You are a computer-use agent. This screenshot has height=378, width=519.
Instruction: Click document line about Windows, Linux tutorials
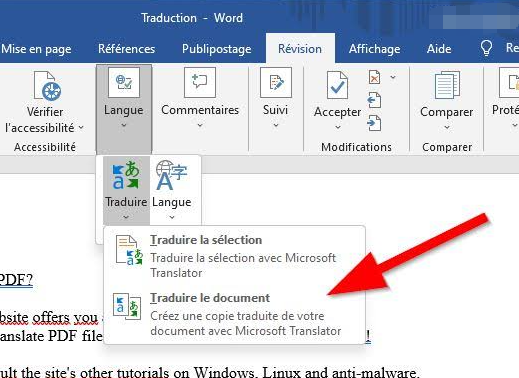(x=209, y=372)
